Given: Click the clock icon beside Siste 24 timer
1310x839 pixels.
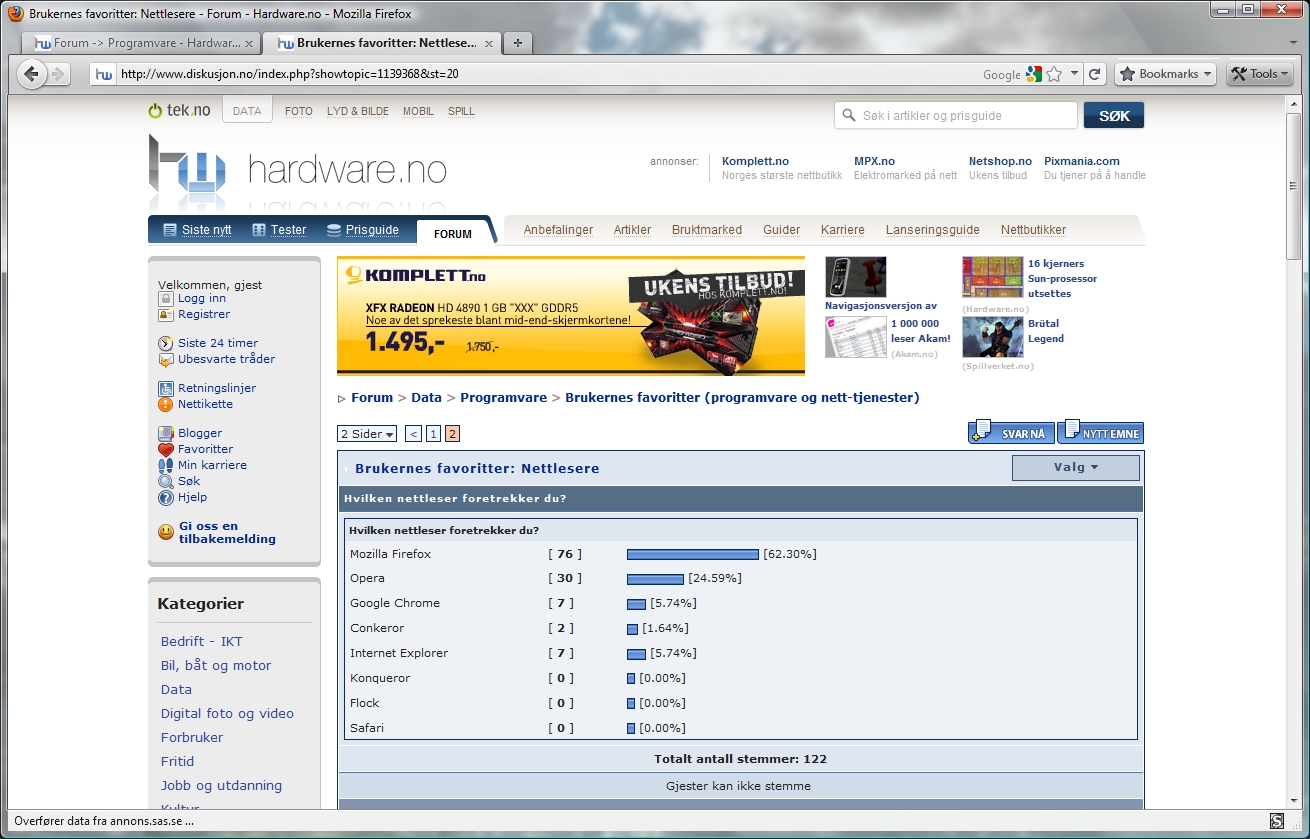Looking at the screenshot, I should [165, 343].
